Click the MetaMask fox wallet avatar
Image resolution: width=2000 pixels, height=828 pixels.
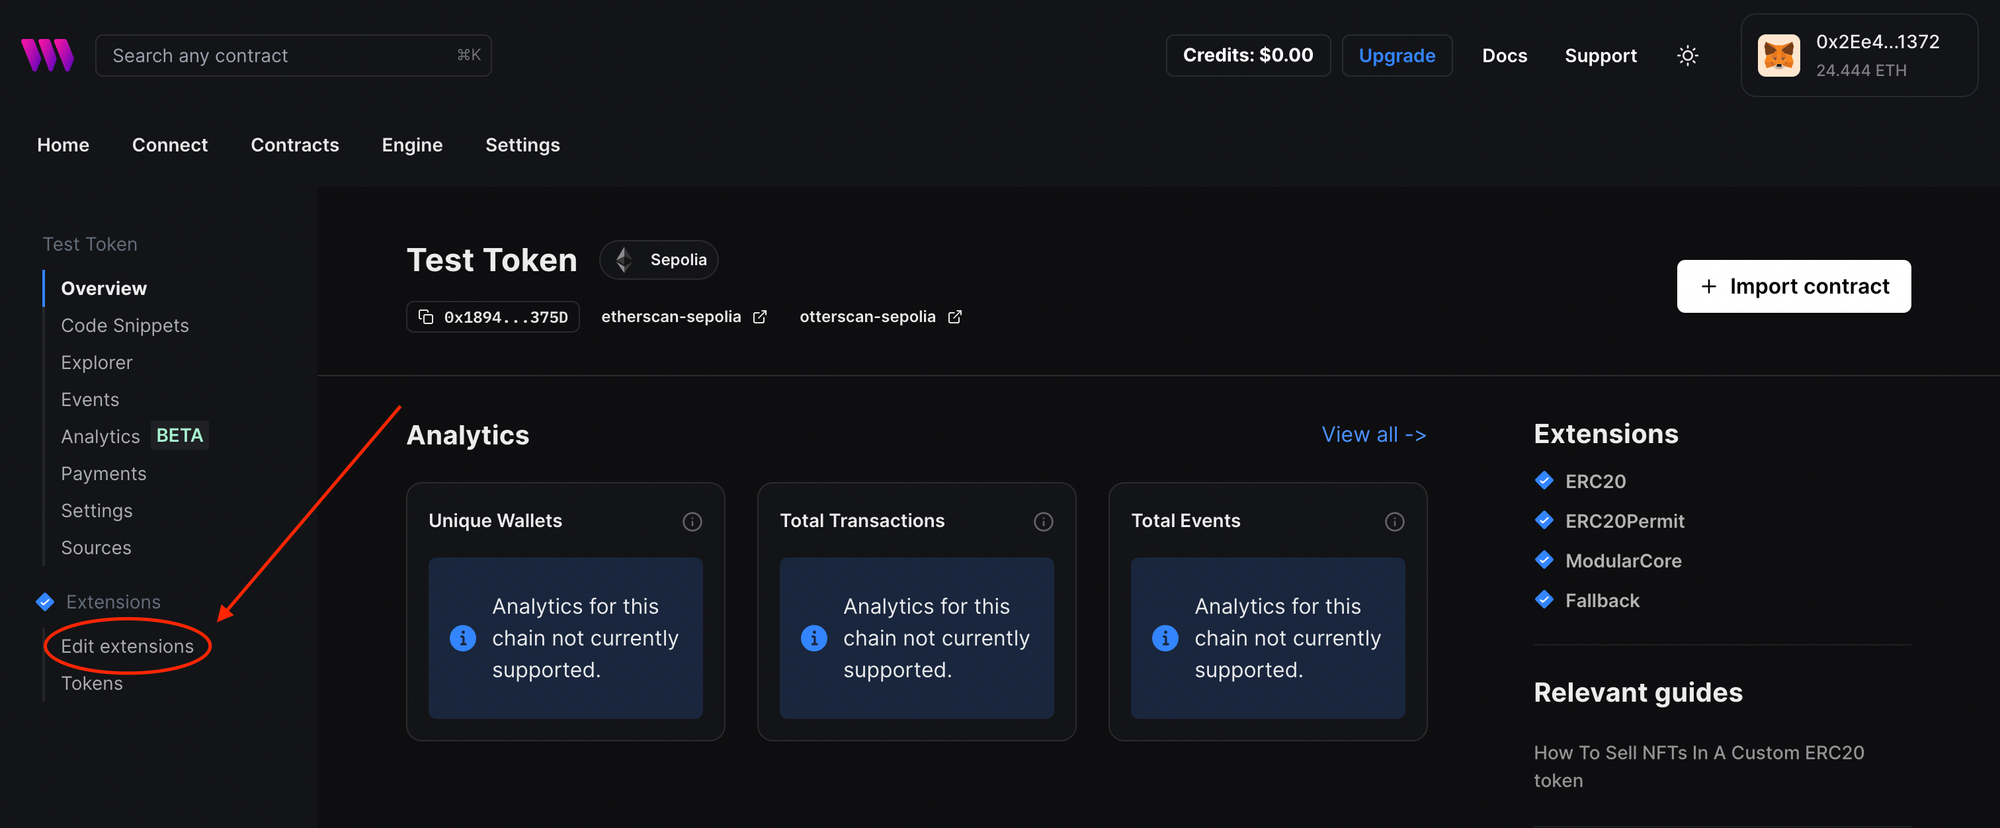pyautogui.click(x=1779, y=56)
